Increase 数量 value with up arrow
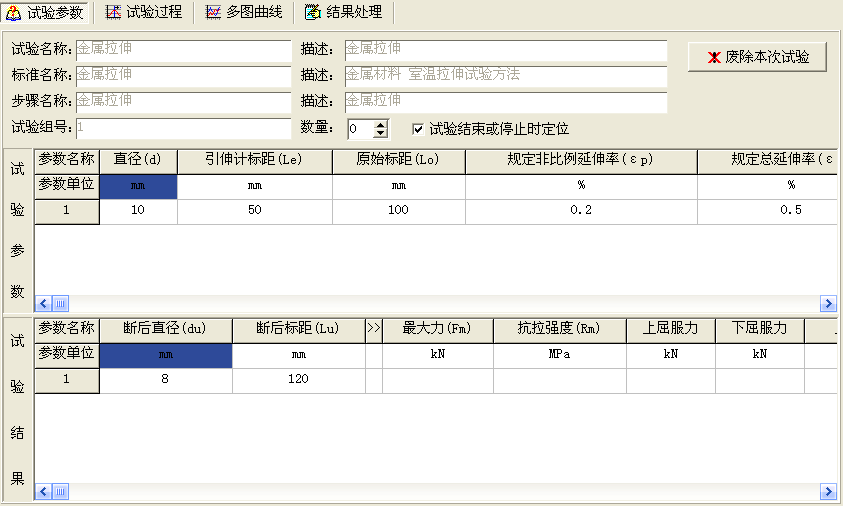Screen dimensions: 843x506 point(380,124)
